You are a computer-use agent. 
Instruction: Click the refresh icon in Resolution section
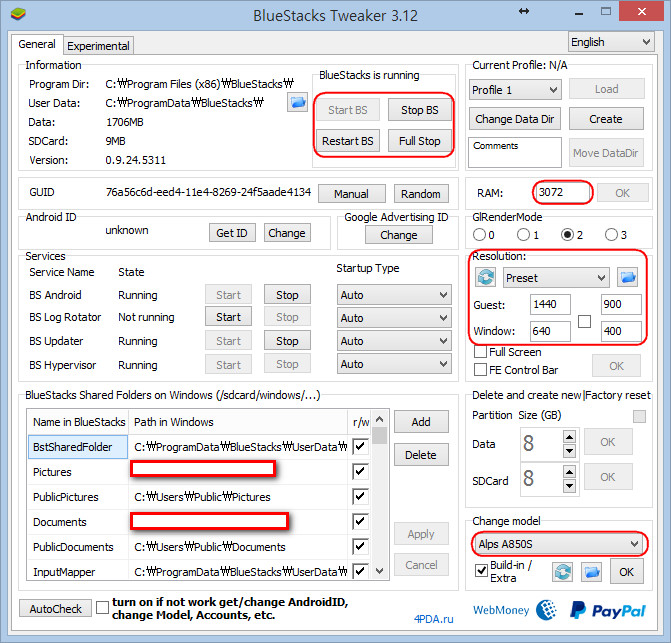point(485,277)
